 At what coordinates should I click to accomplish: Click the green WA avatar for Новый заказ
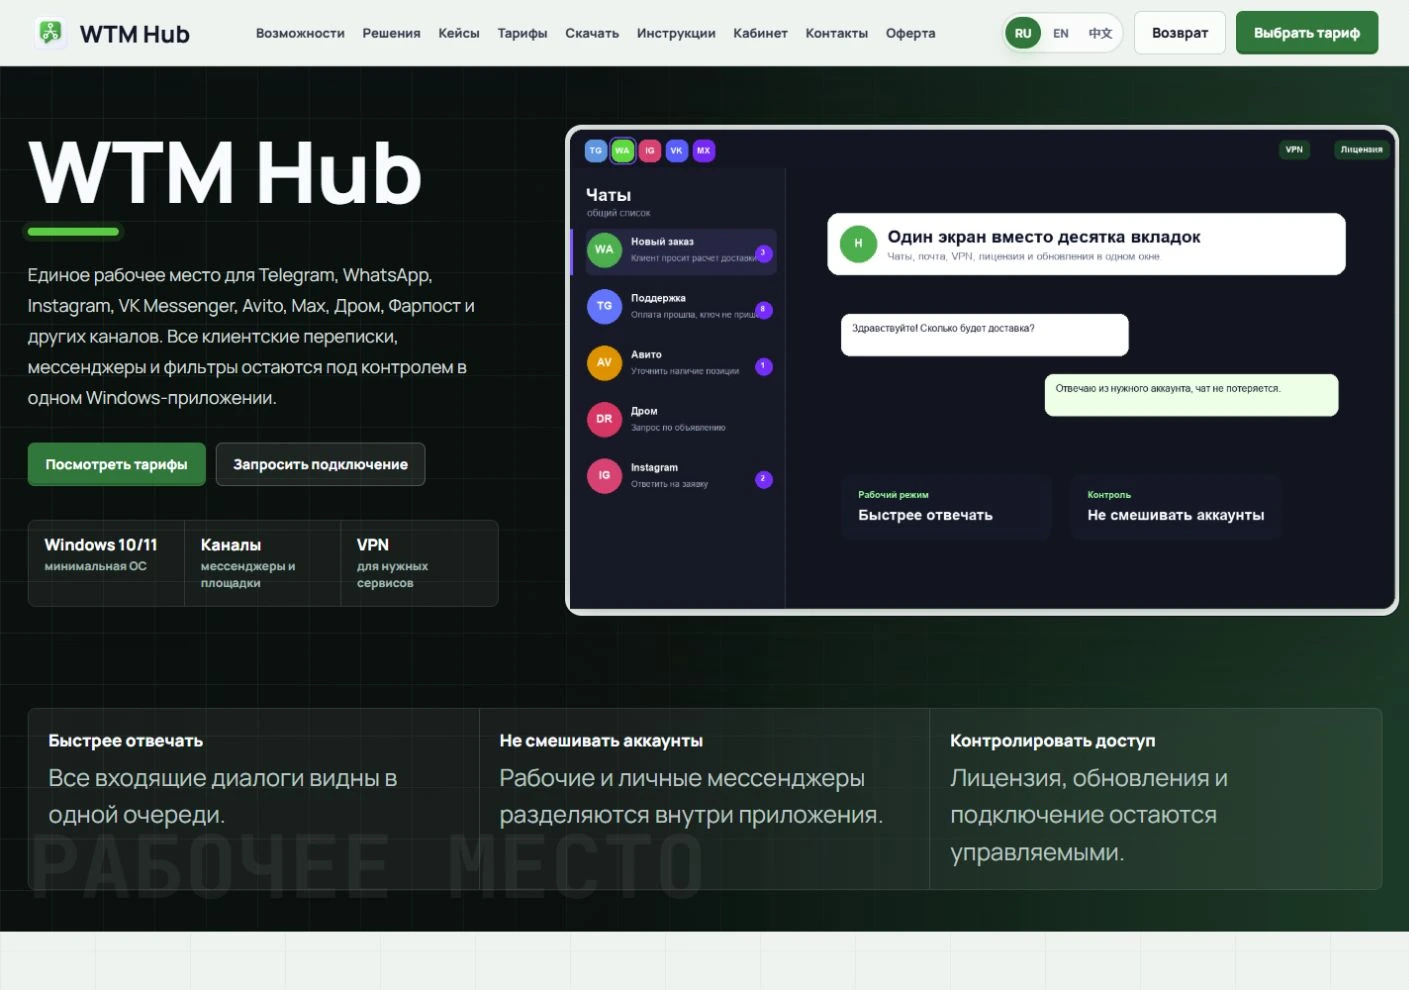(x=604, y=250)
